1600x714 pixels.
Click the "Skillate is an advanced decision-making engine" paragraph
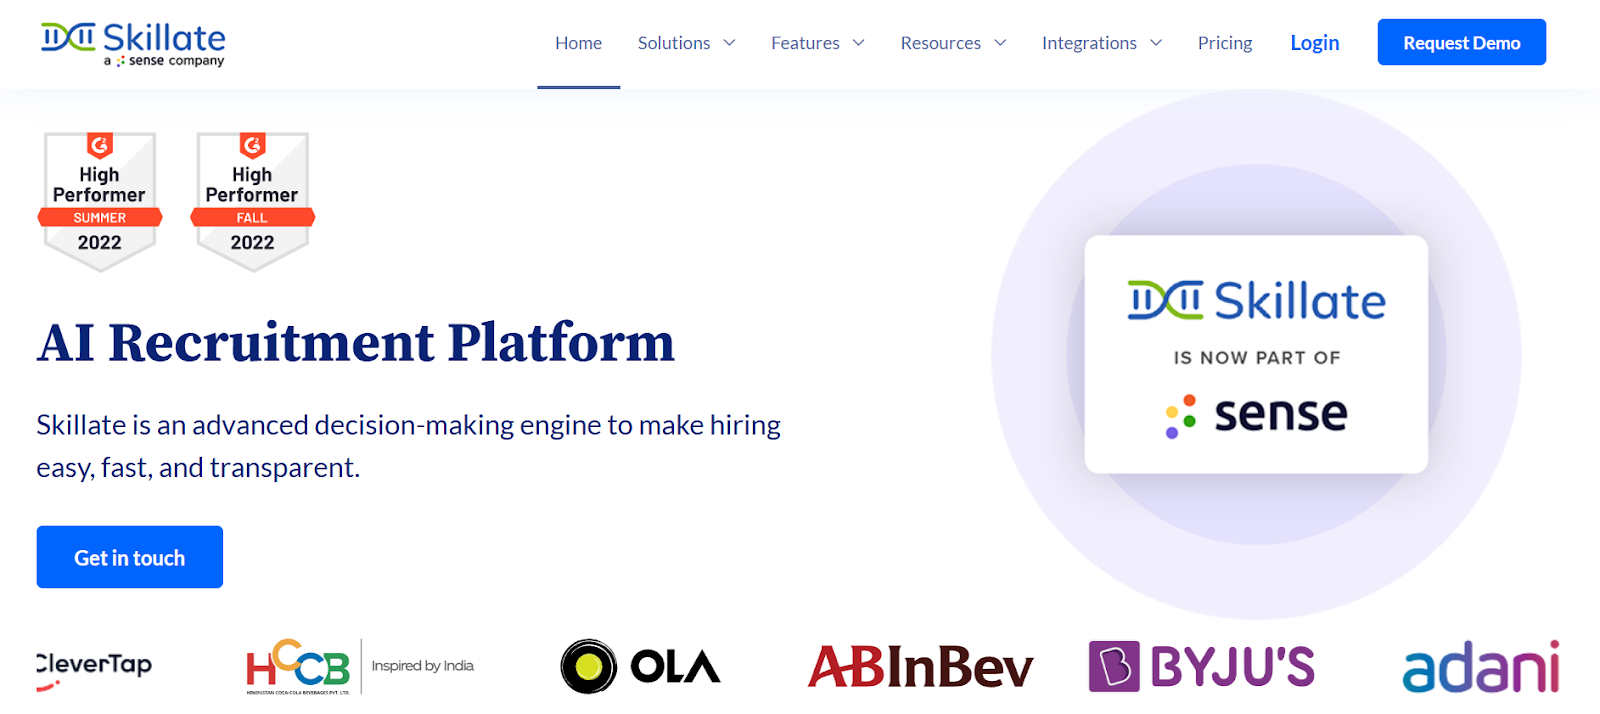(408, 446)
